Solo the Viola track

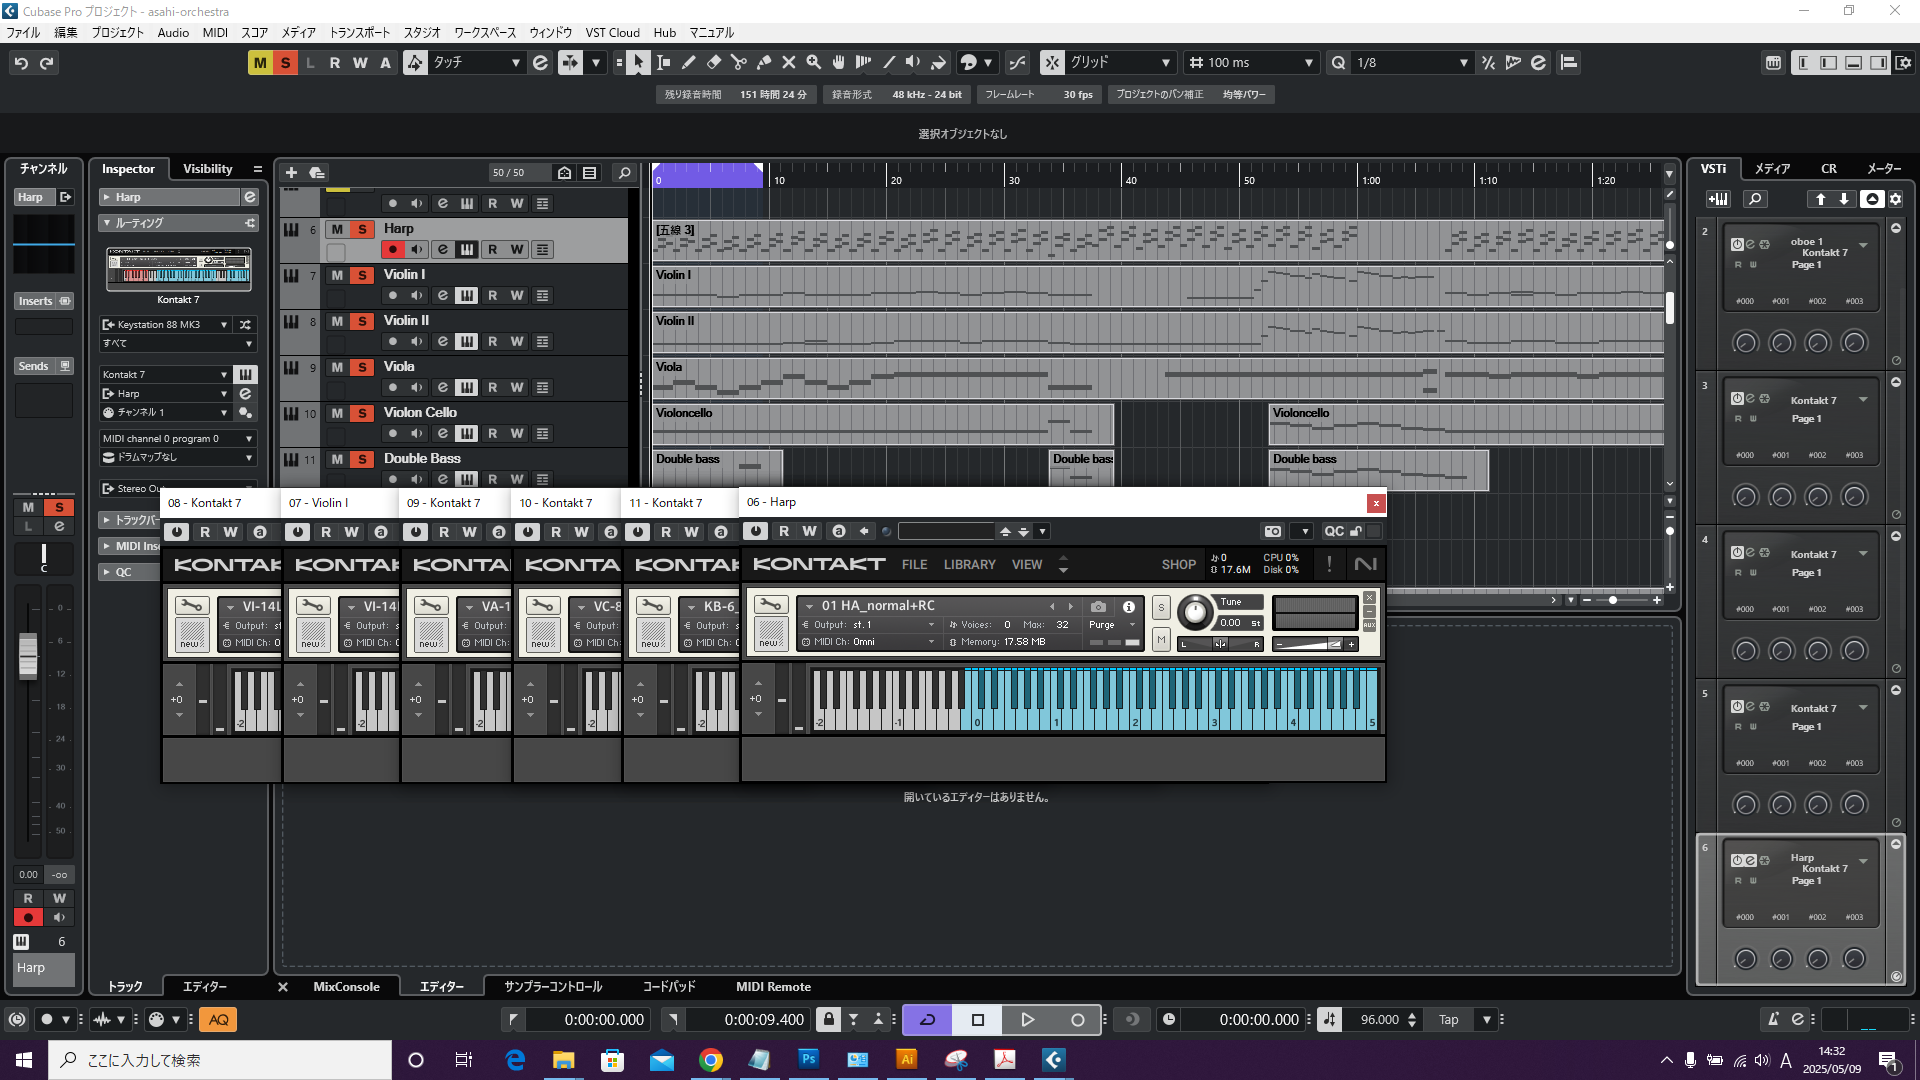pyautogui.click(x=362, y=367)
